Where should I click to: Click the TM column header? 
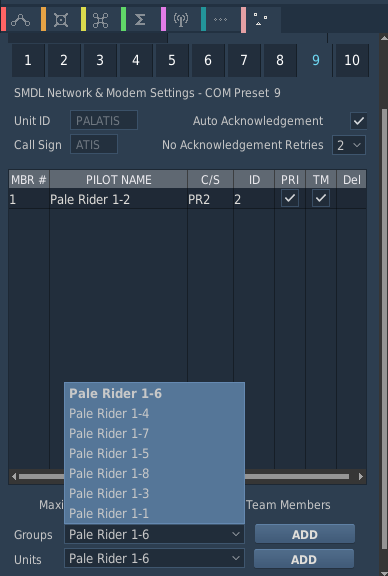click(321, 180)
